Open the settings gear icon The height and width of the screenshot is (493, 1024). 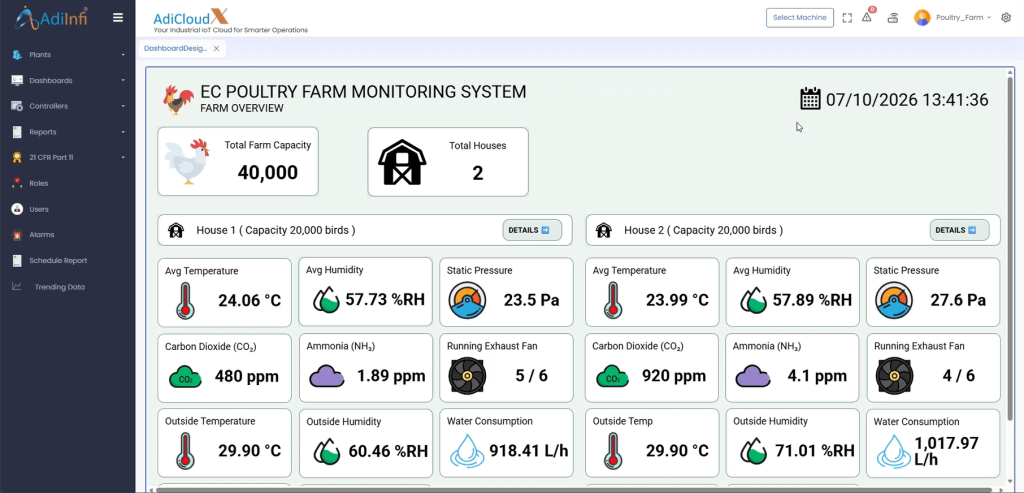coord(1006,18)
